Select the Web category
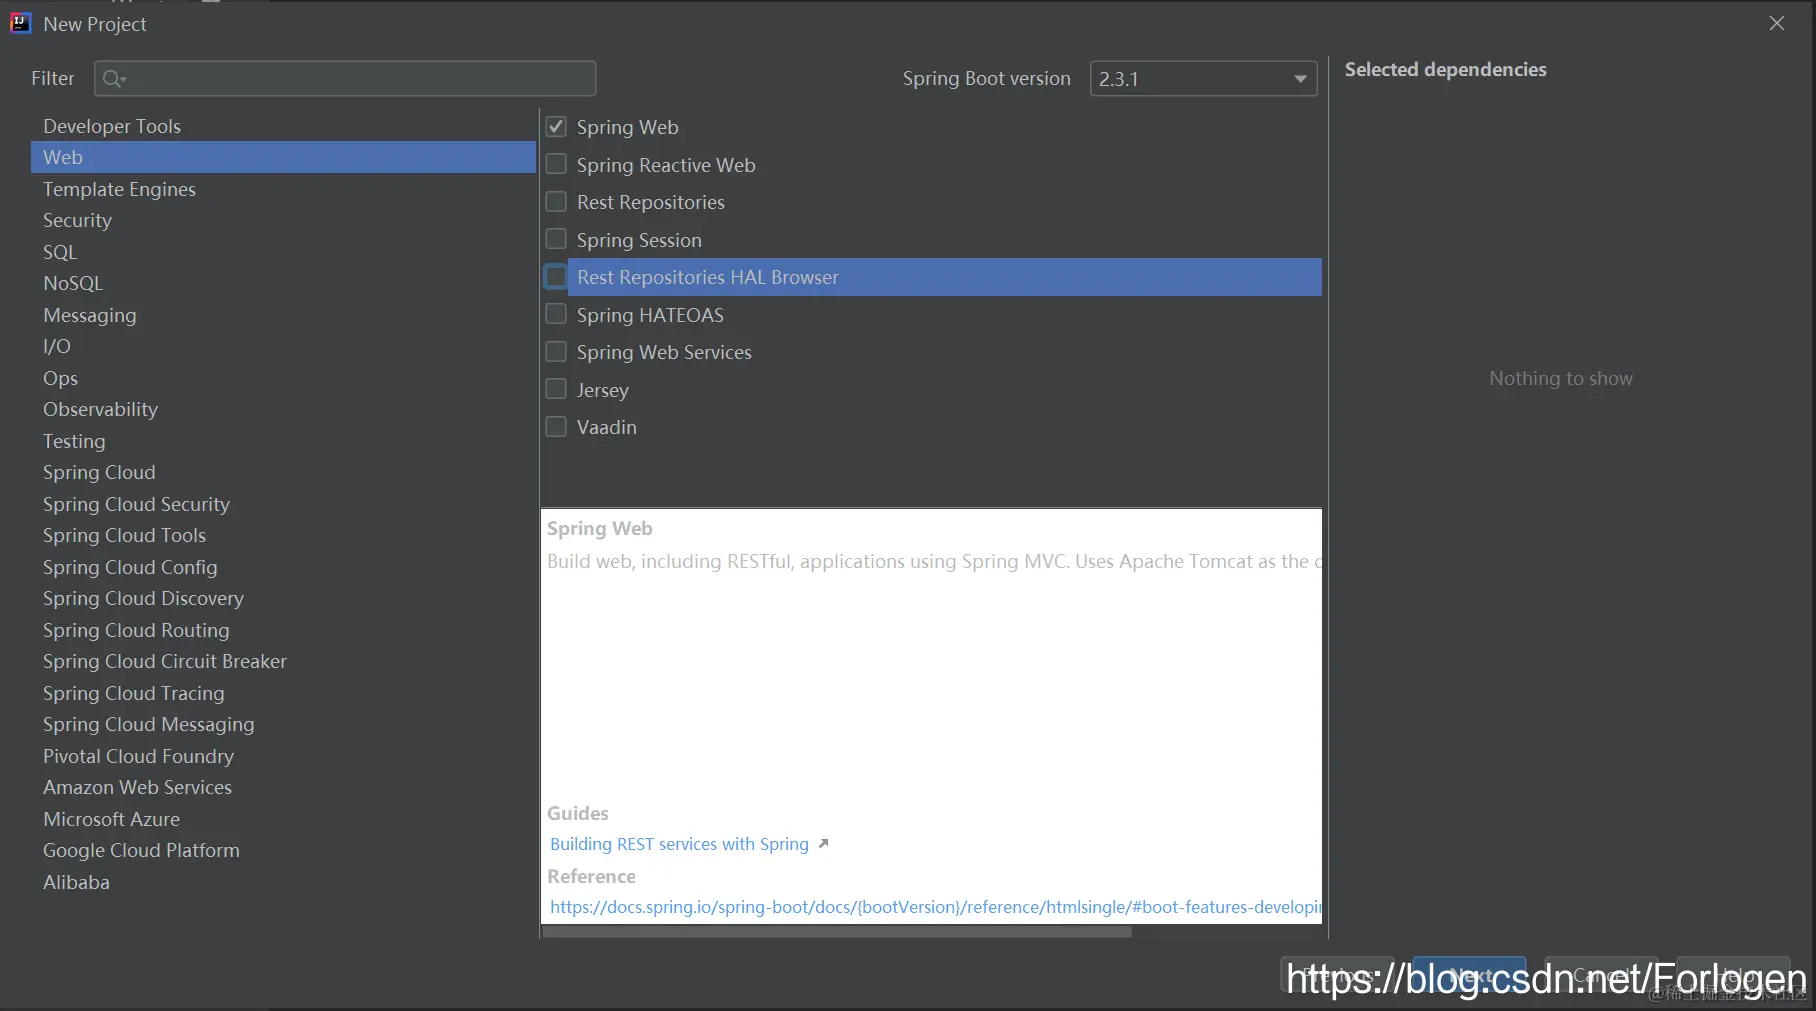Screen dimensions: 1816x1011 click(283, 157)
